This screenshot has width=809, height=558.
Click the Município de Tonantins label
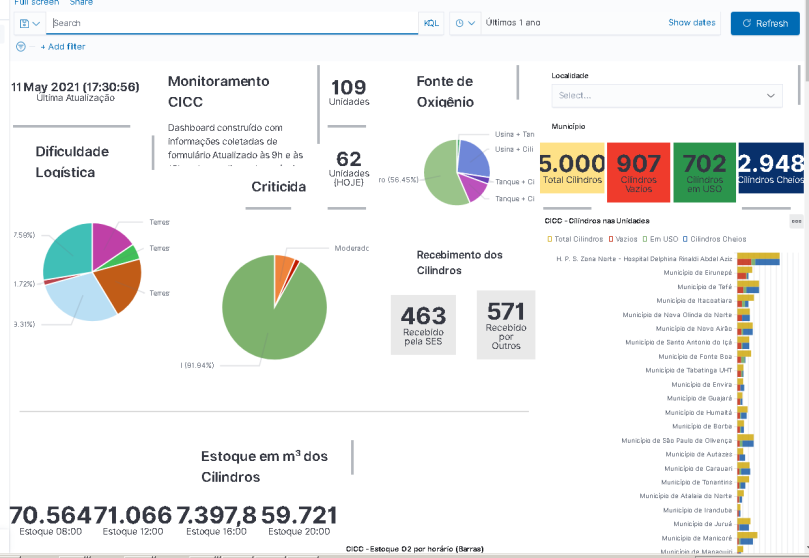point(697,482)
